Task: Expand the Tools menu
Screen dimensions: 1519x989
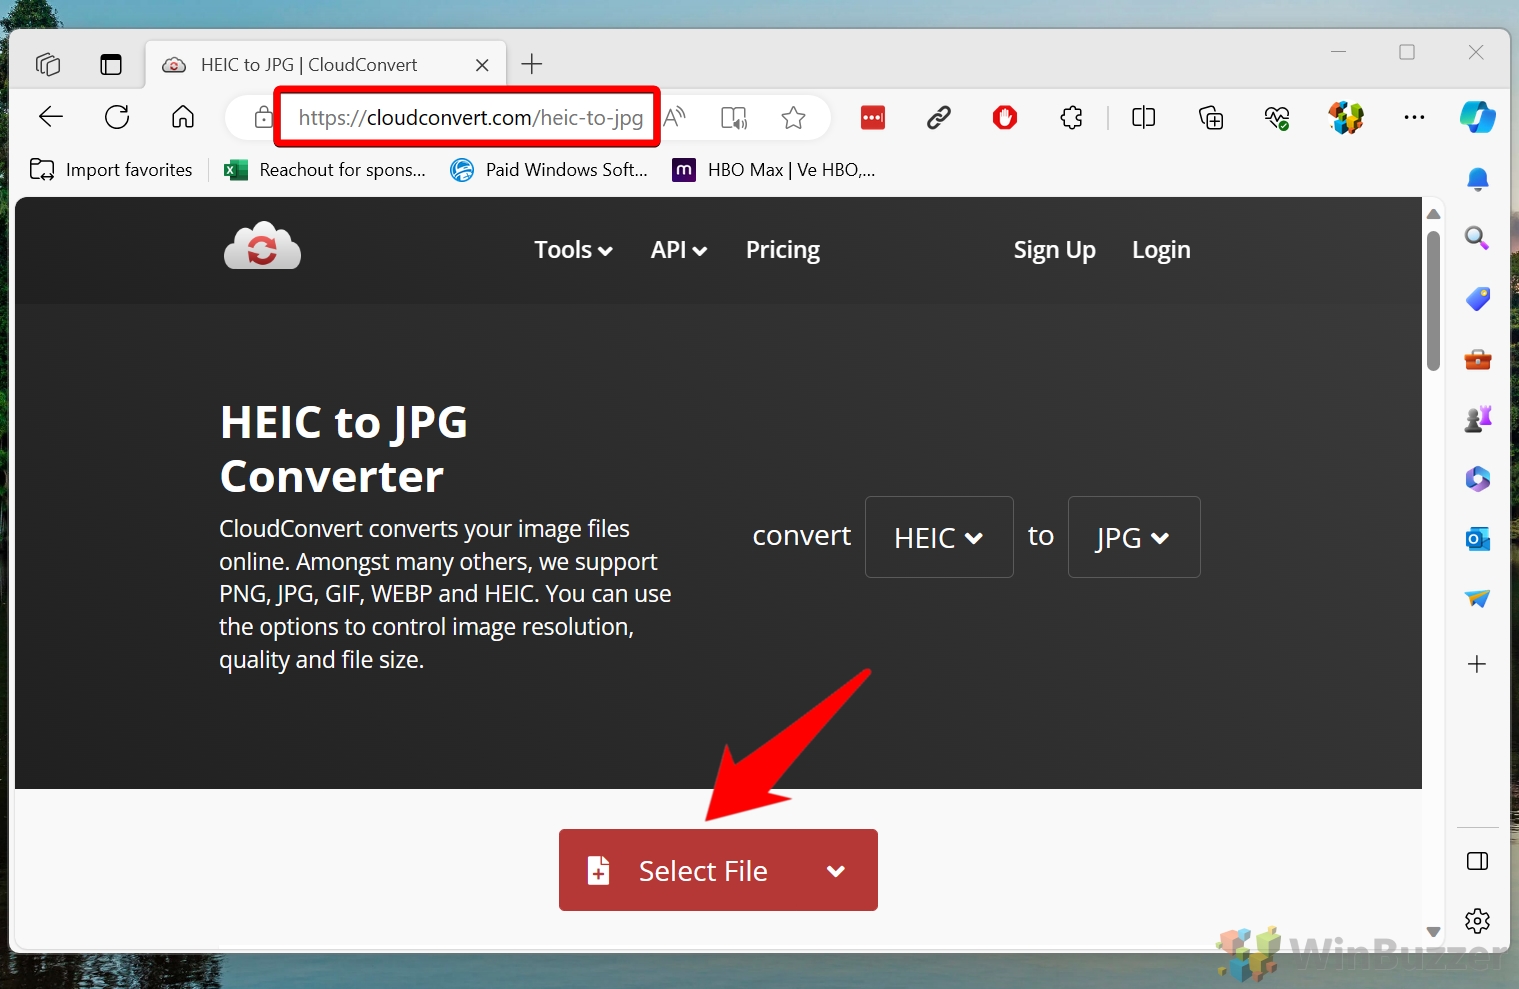Action: 573,250
